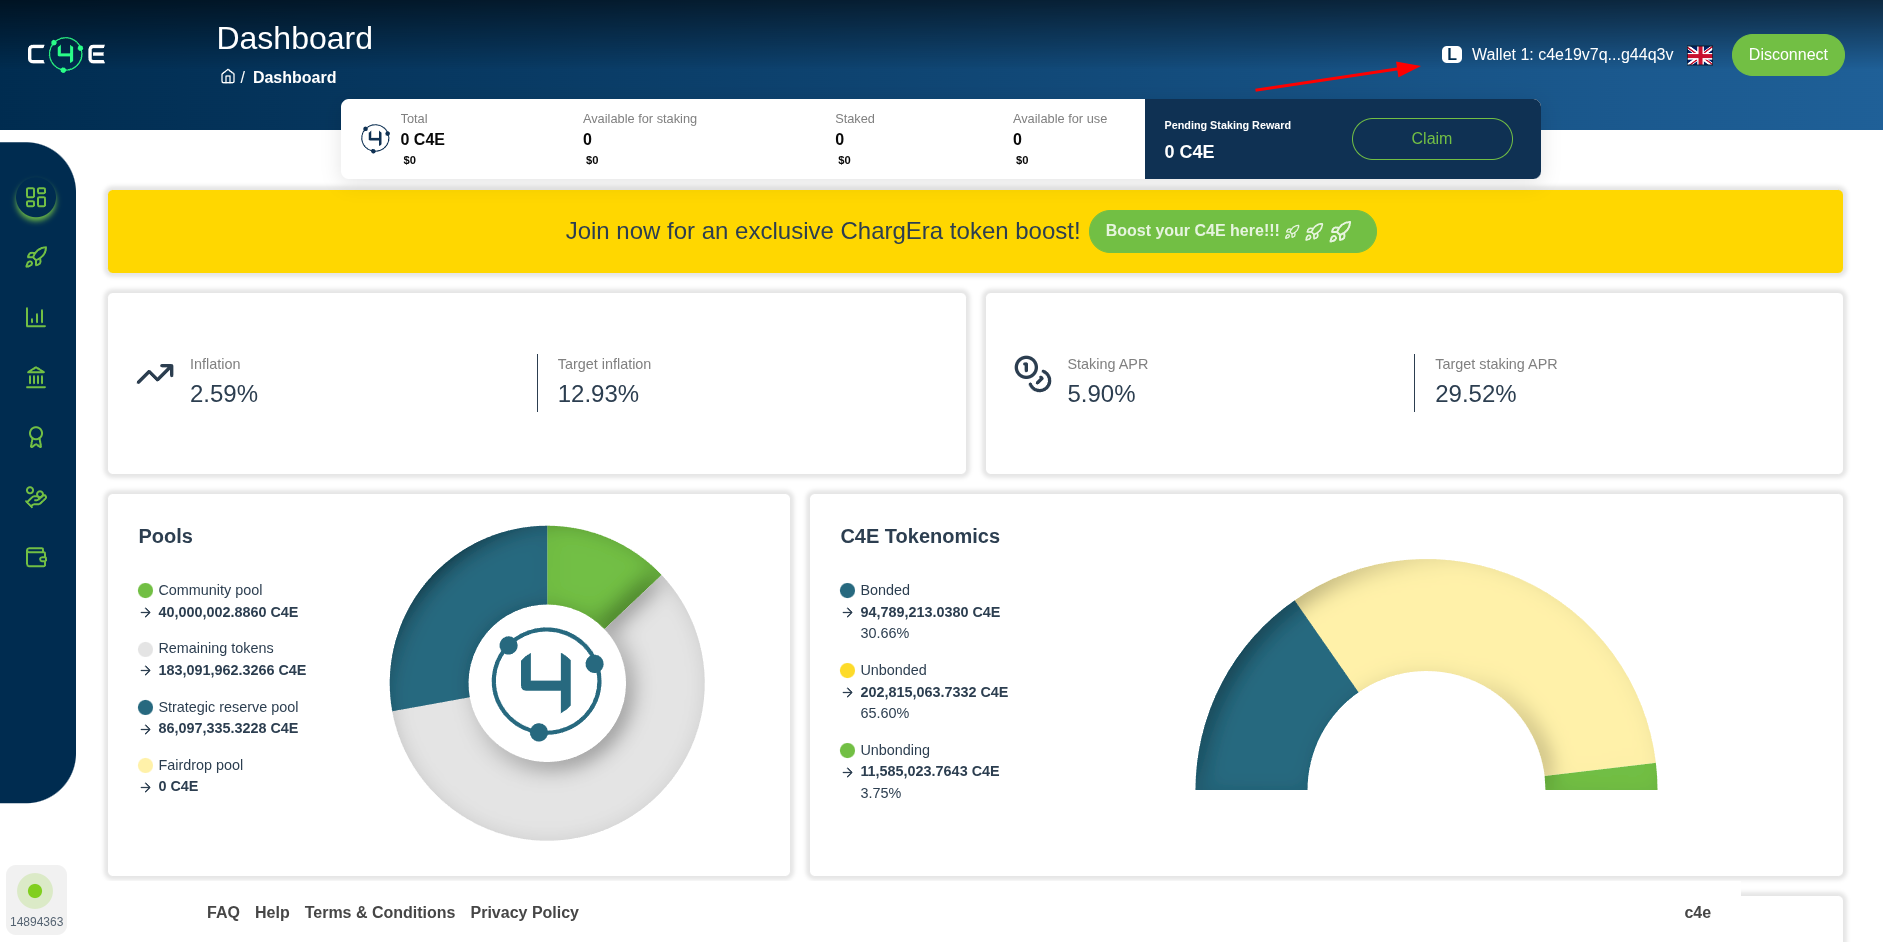This screenshot has width=1883, height=942.
Task: Select Remaining tokens gray legend dot
Action: [146, 649]
